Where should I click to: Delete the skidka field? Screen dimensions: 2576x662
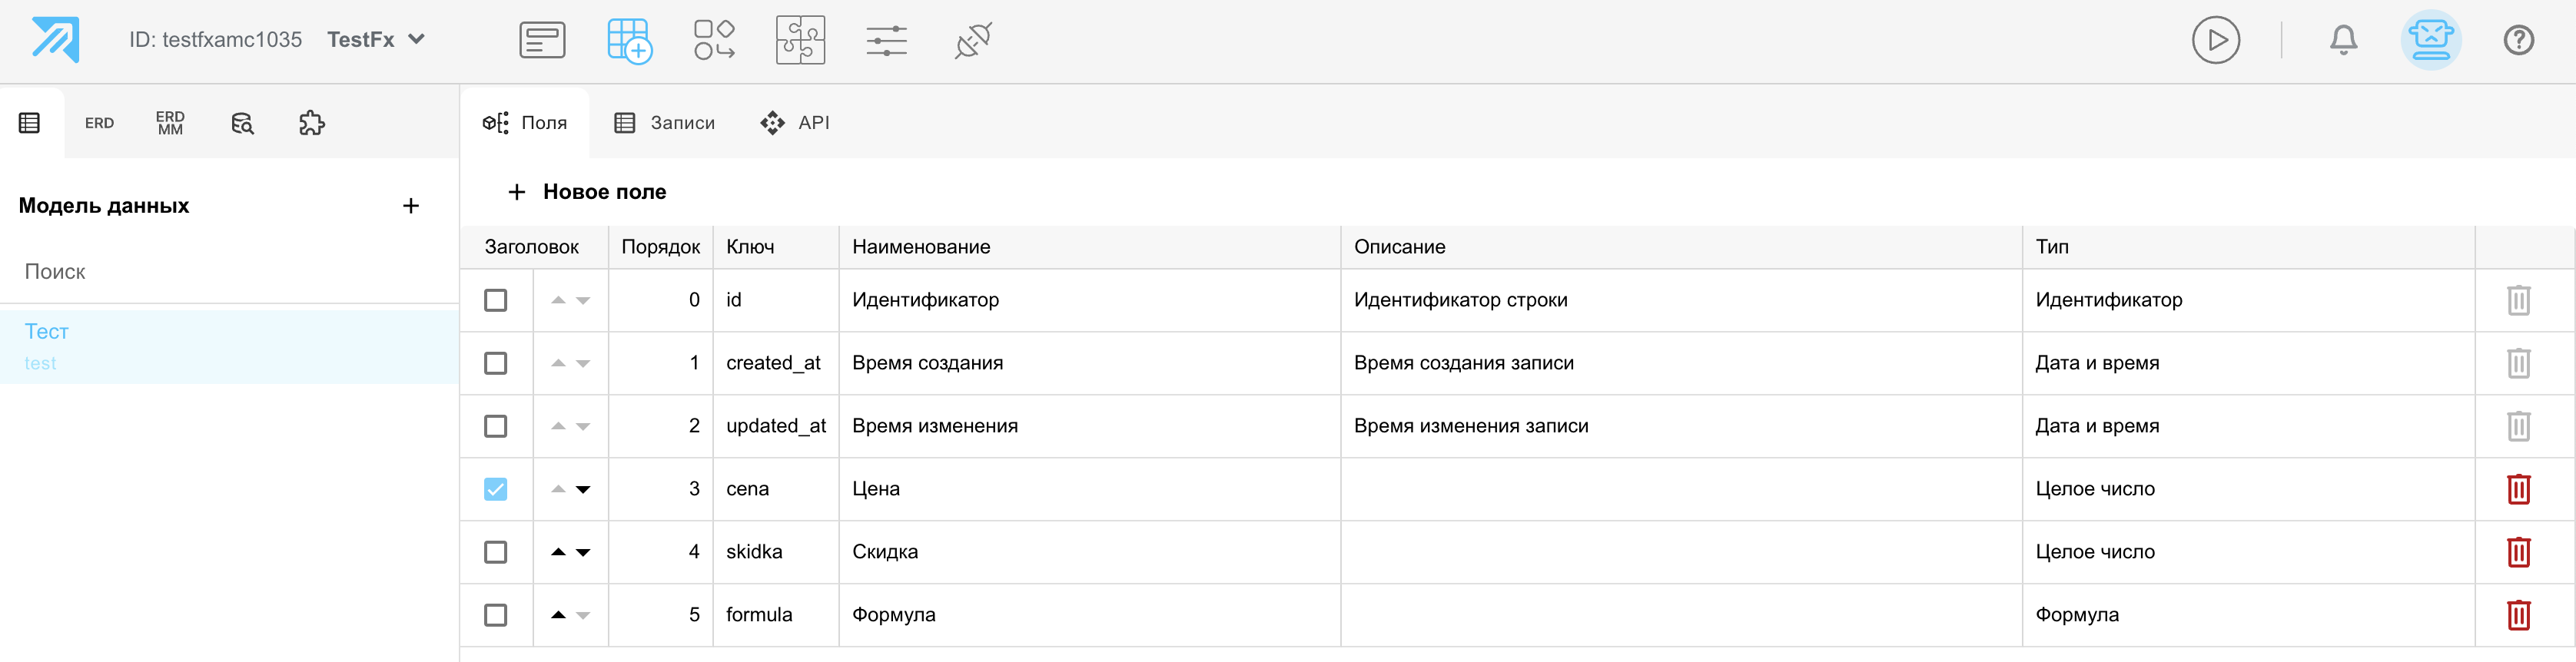click(x=2518, y=552)
